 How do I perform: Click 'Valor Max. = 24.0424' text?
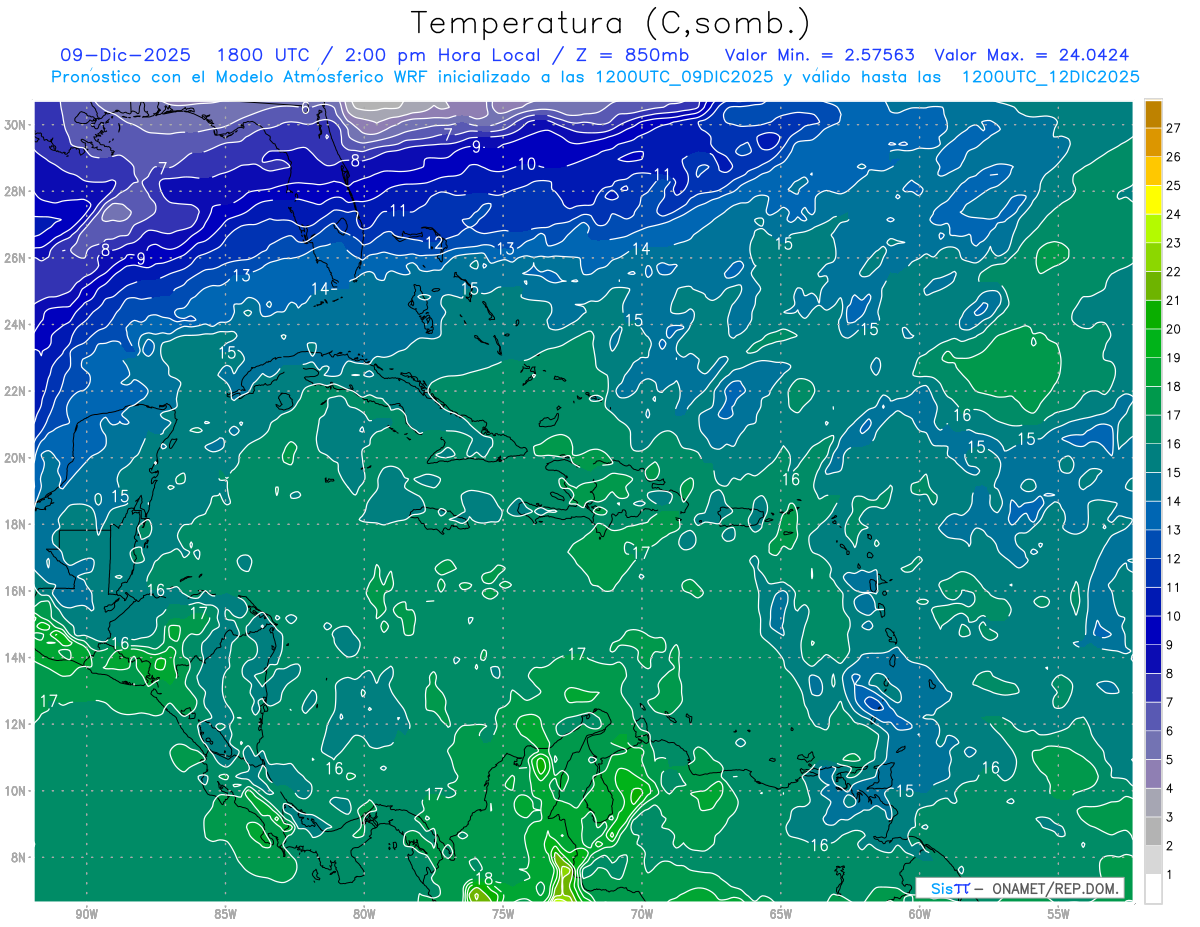1032,55
